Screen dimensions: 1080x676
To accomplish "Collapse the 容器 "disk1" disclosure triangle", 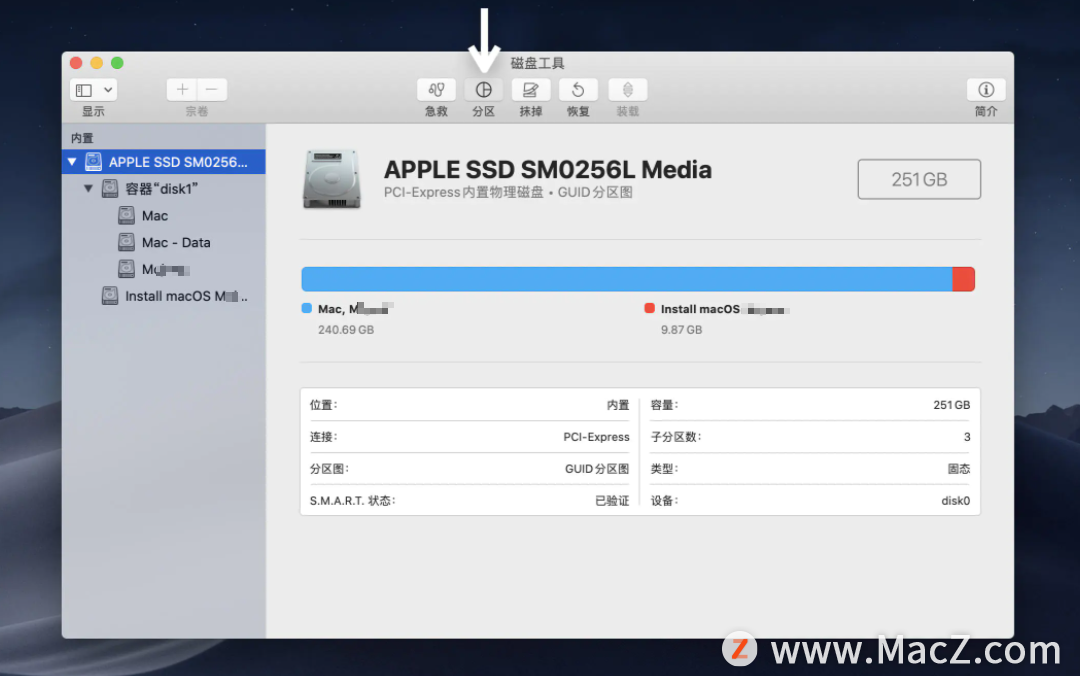I will point(88,188).
